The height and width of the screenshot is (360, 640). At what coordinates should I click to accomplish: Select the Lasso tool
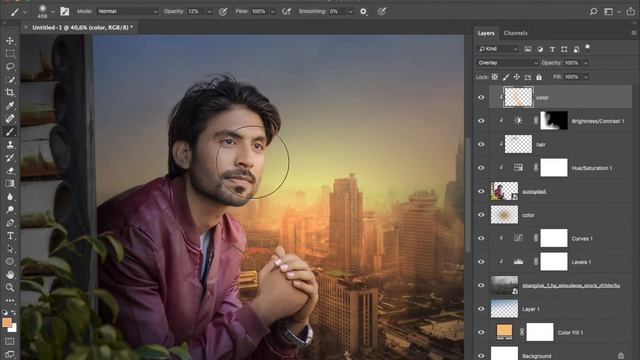click(10, 67)
